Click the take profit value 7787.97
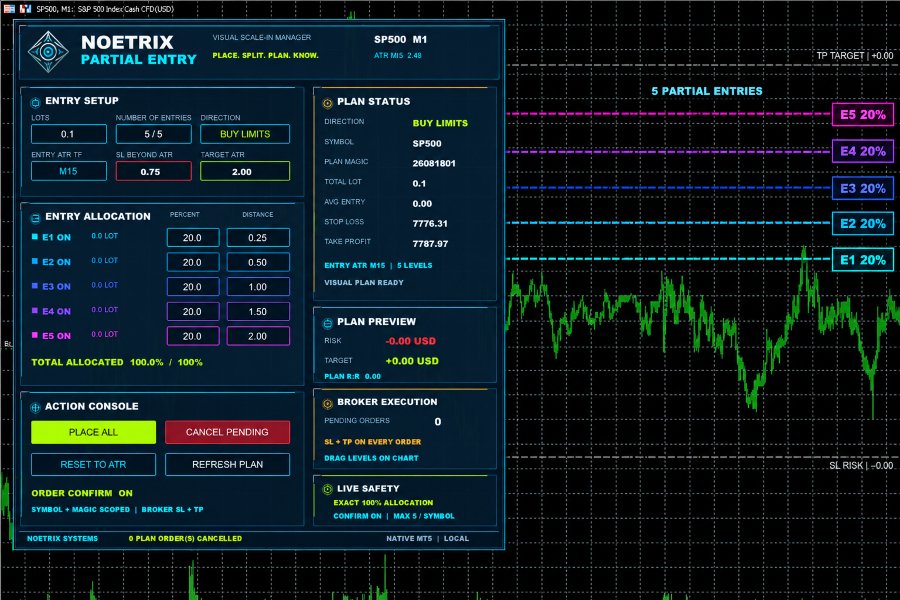Screen dimensions: 900x600 coord(430,243)
